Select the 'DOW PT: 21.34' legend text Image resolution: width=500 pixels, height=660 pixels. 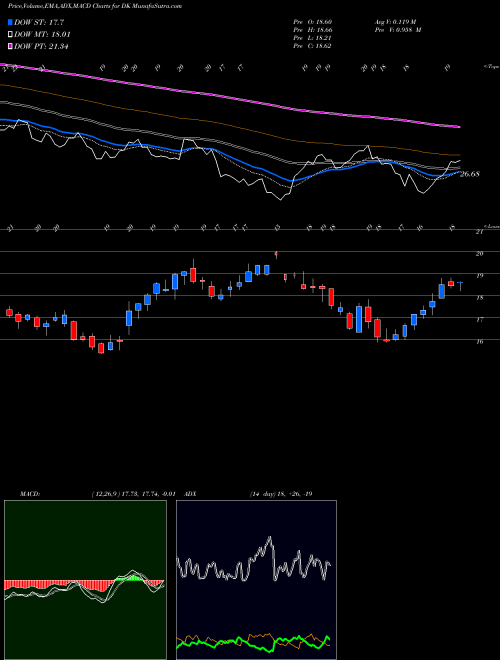pyautogui.click(x=41, y=46)
